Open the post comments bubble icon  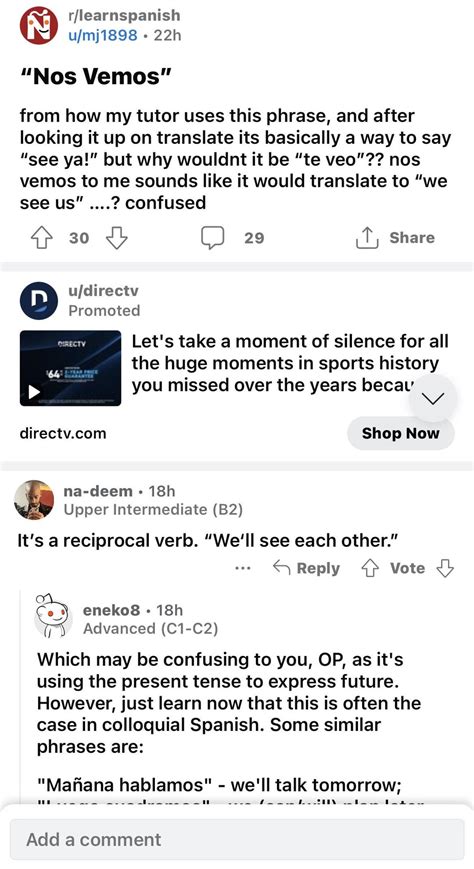tap(212, 238)
